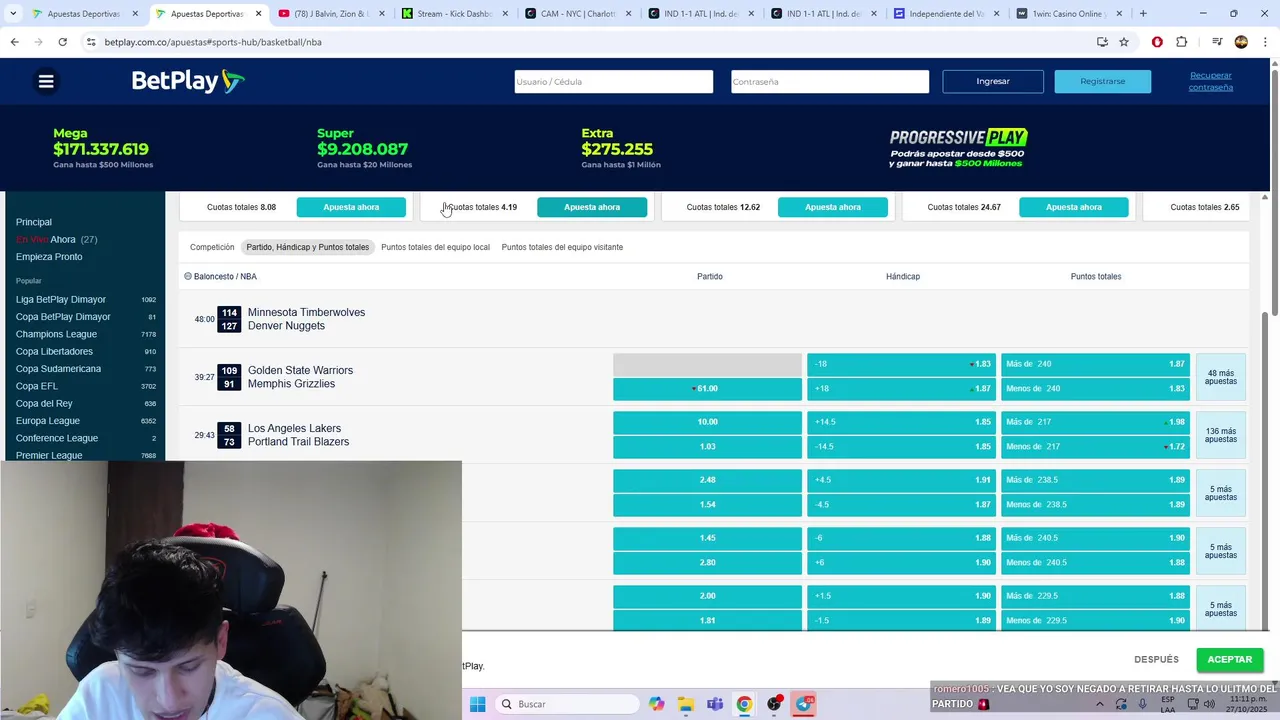Image resolution: width=1280 pixels, height=720 pixels.
Task: Open Liga BetPlay Dimayor in sidebar
Action: click(61, 299)
